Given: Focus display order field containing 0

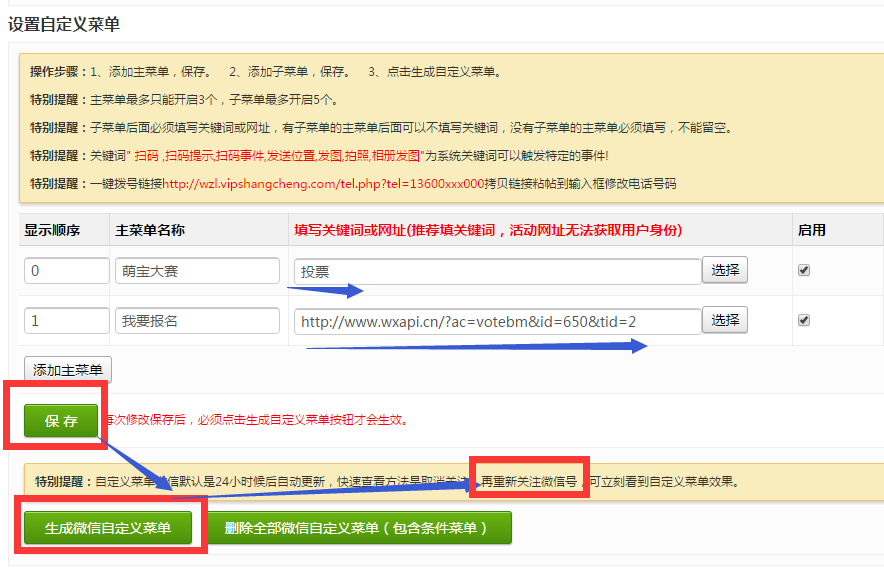Looking at the screenshot, I should 66,271.
